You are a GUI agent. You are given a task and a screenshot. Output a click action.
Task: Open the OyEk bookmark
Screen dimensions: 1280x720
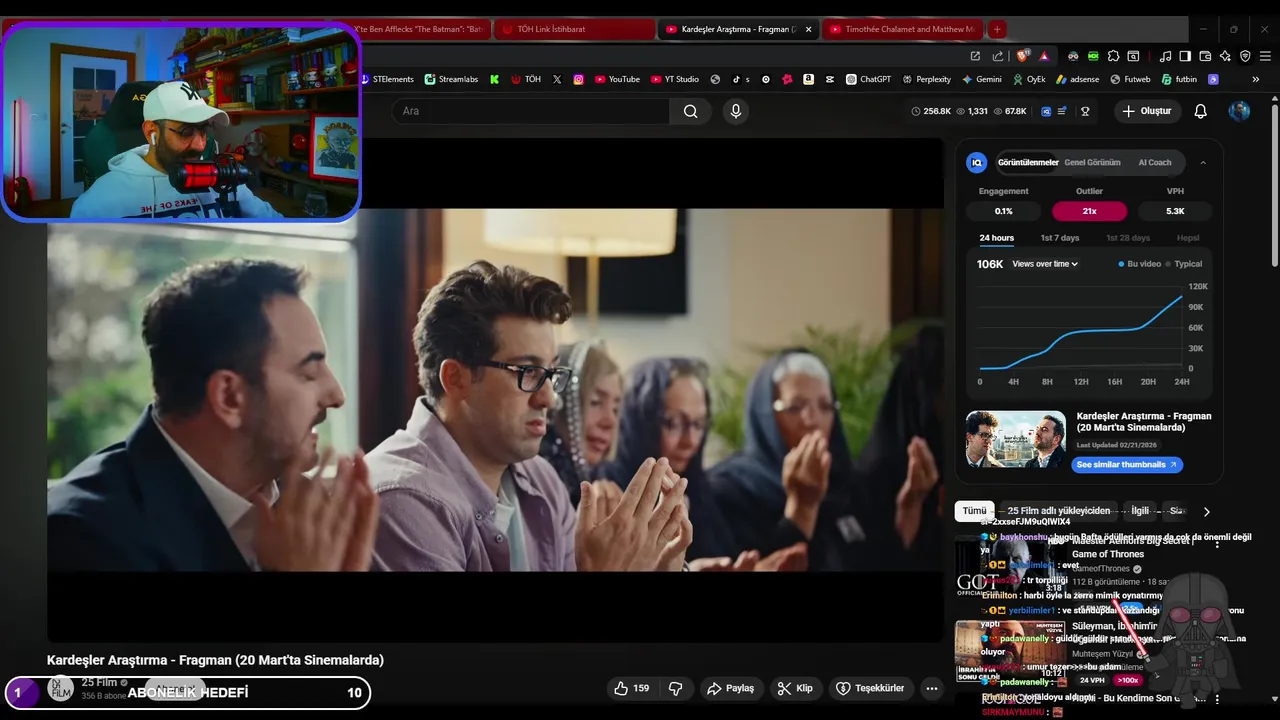pos(1028,79)
